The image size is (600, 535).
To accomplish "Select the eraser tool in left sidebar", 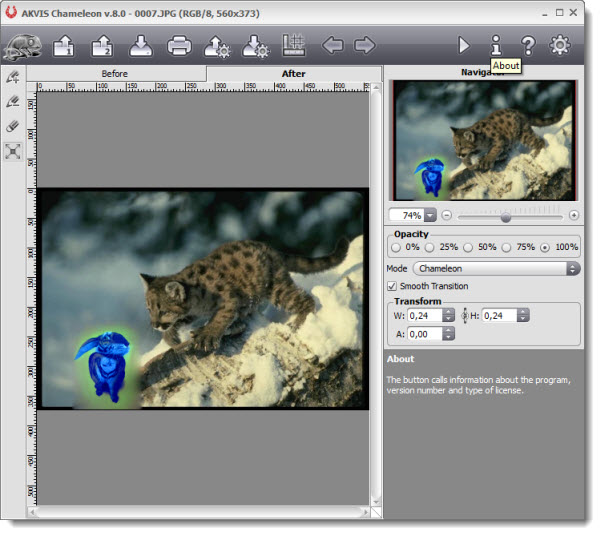I will (x=13, y=126).
